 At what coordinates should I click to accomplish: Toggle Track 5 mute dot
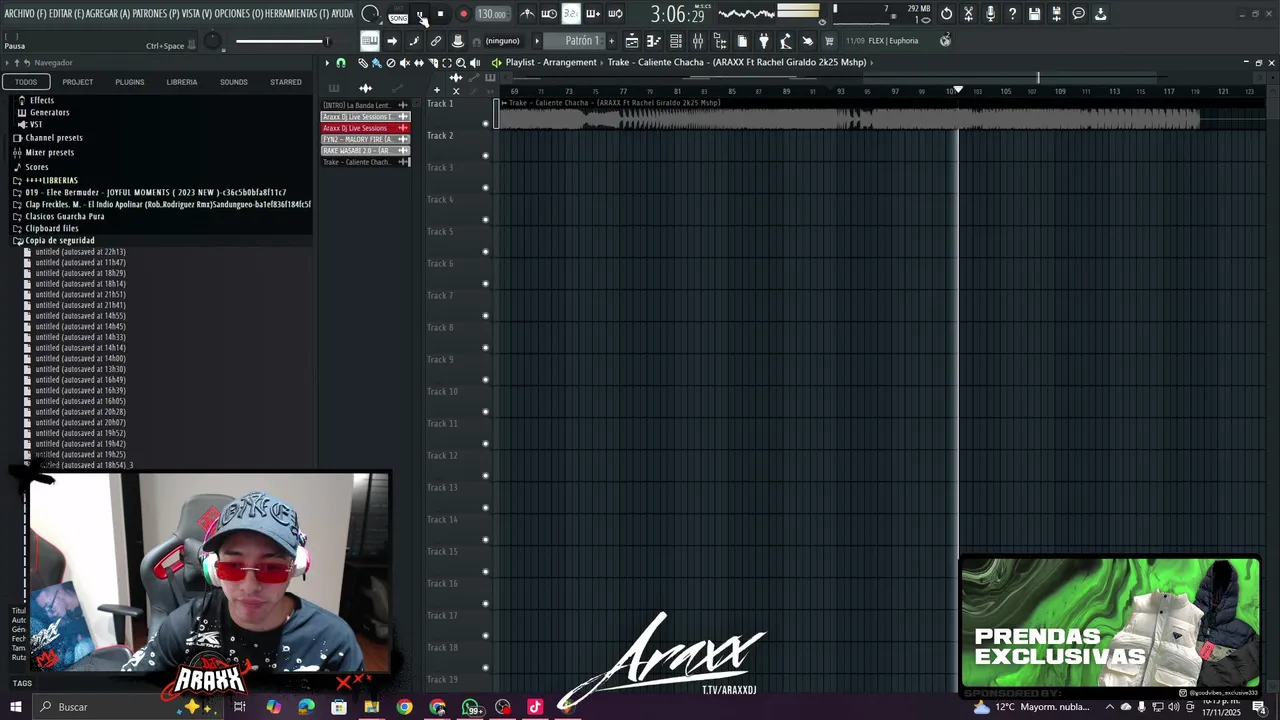pyautogui.click(x=486, y=251)
